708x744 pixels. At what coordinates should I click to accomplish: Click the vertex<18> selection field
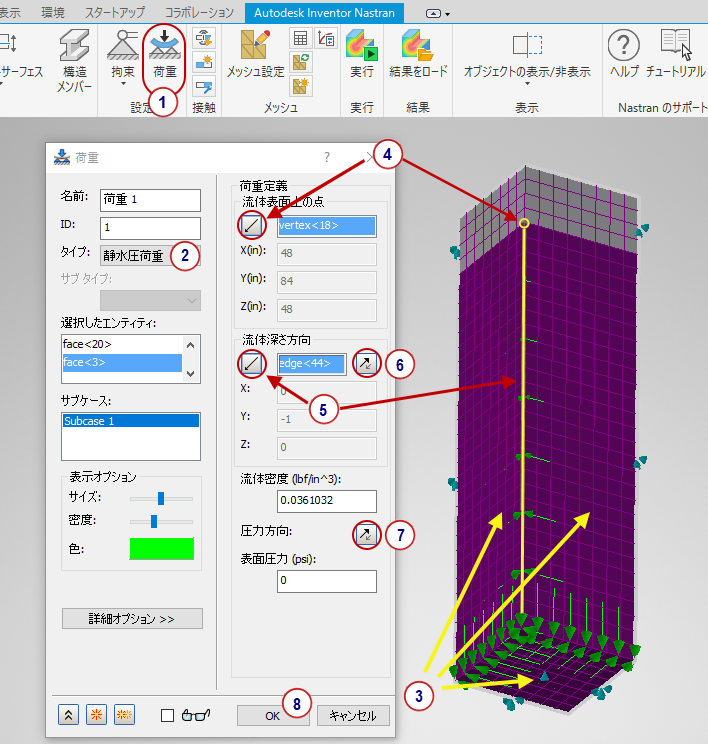[x=327, y=226]
